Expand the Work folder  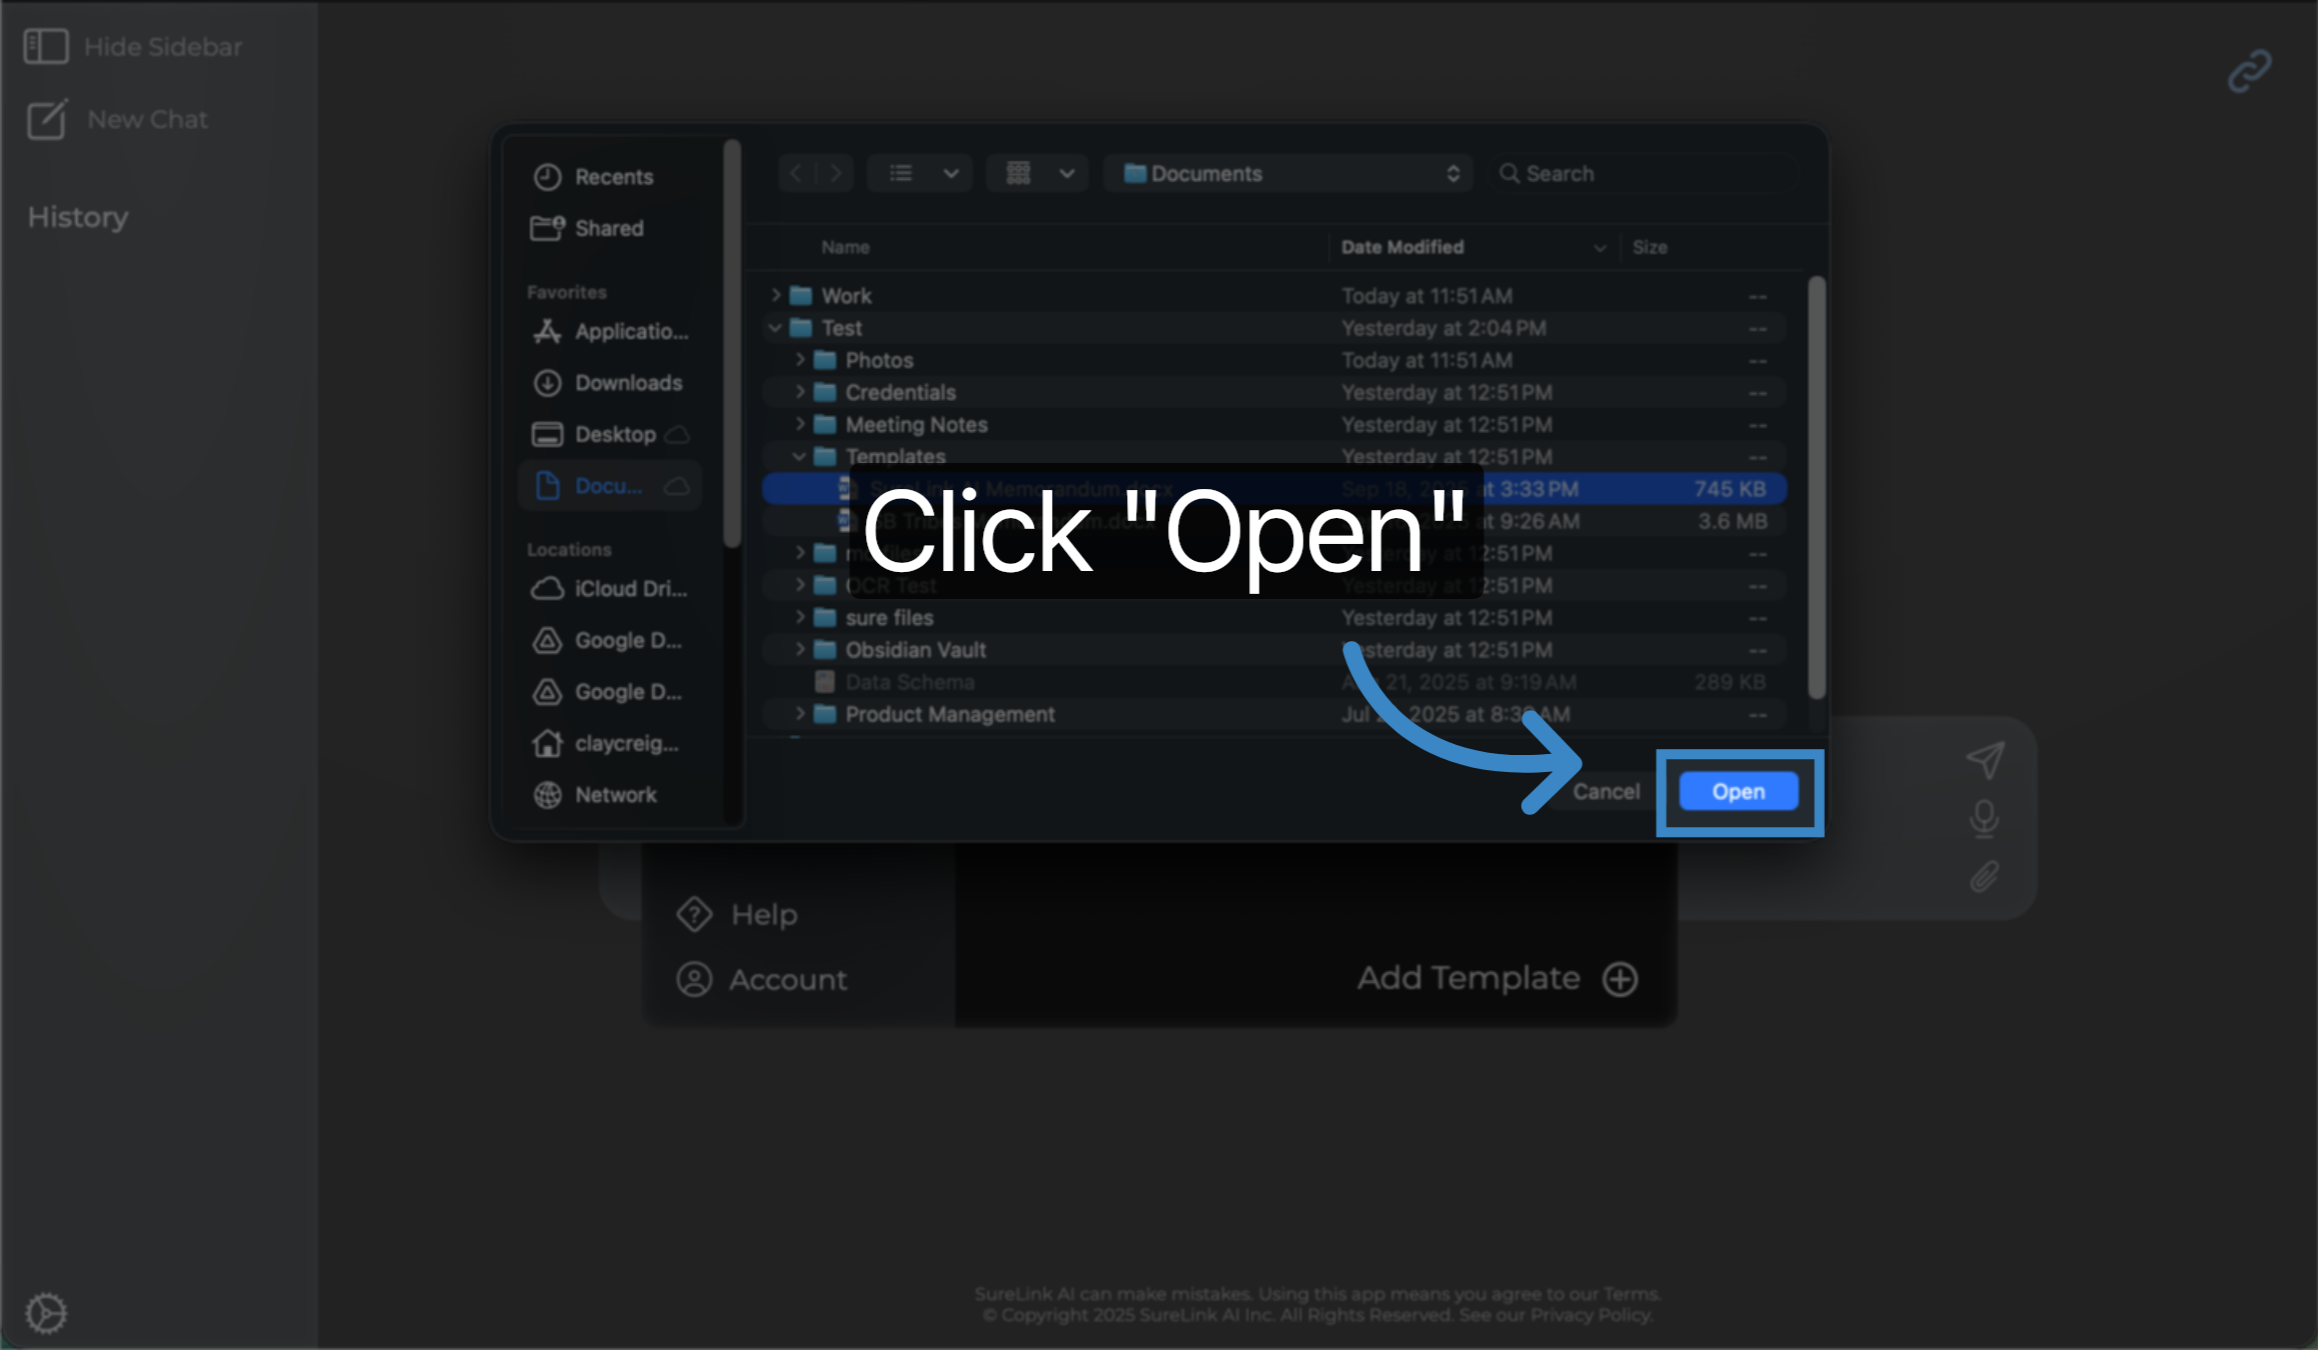click(x=778, y=295)
